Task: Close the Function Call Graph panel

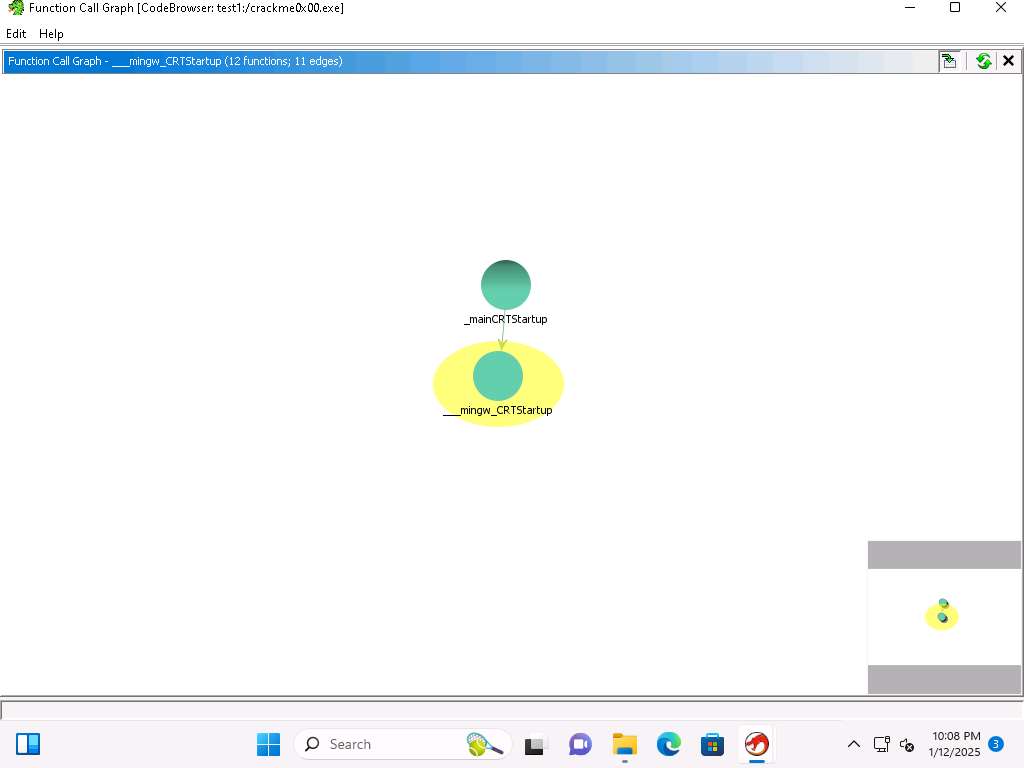Action: tap(1008, 61)
